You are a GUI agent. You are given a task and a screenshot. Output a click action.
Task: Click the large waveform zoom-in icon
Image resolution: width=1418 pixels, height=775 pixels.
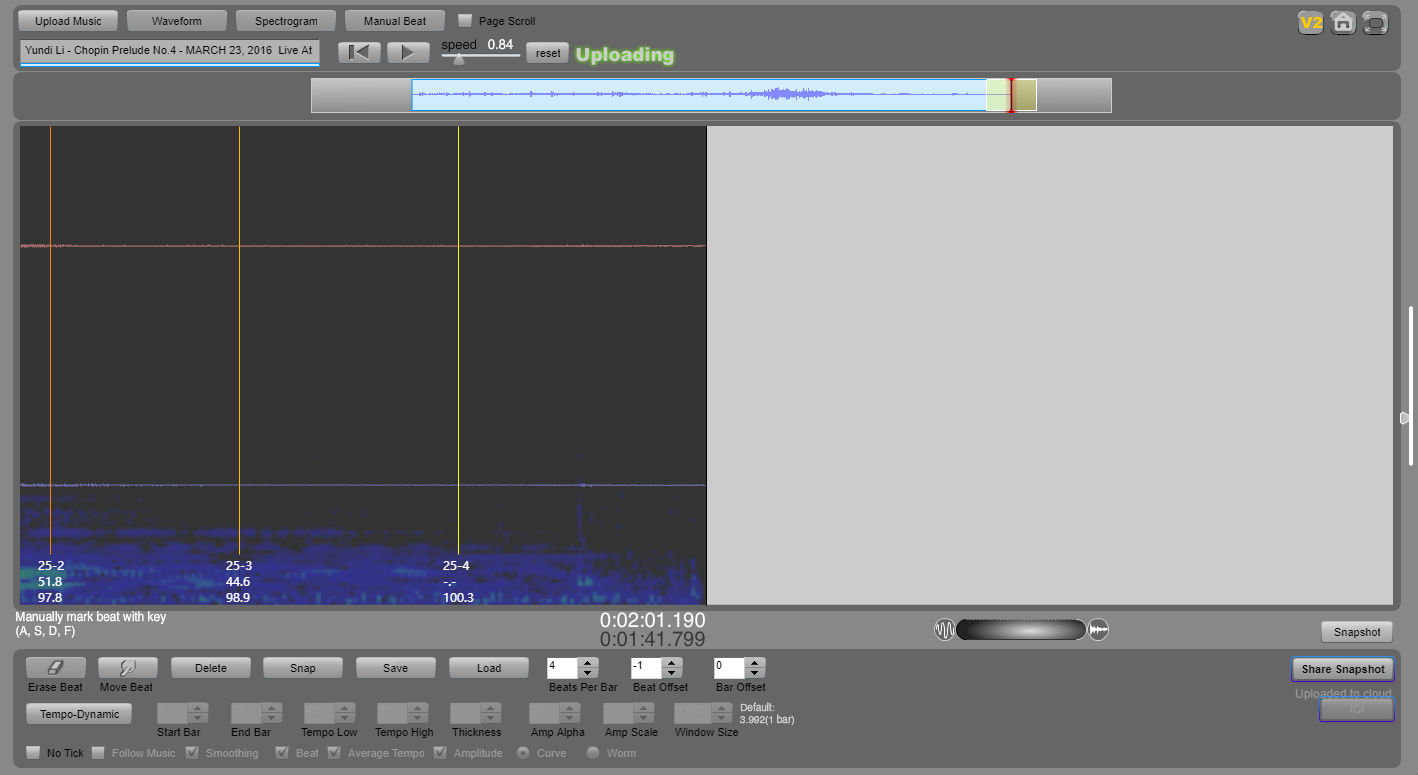point(1099,630)
